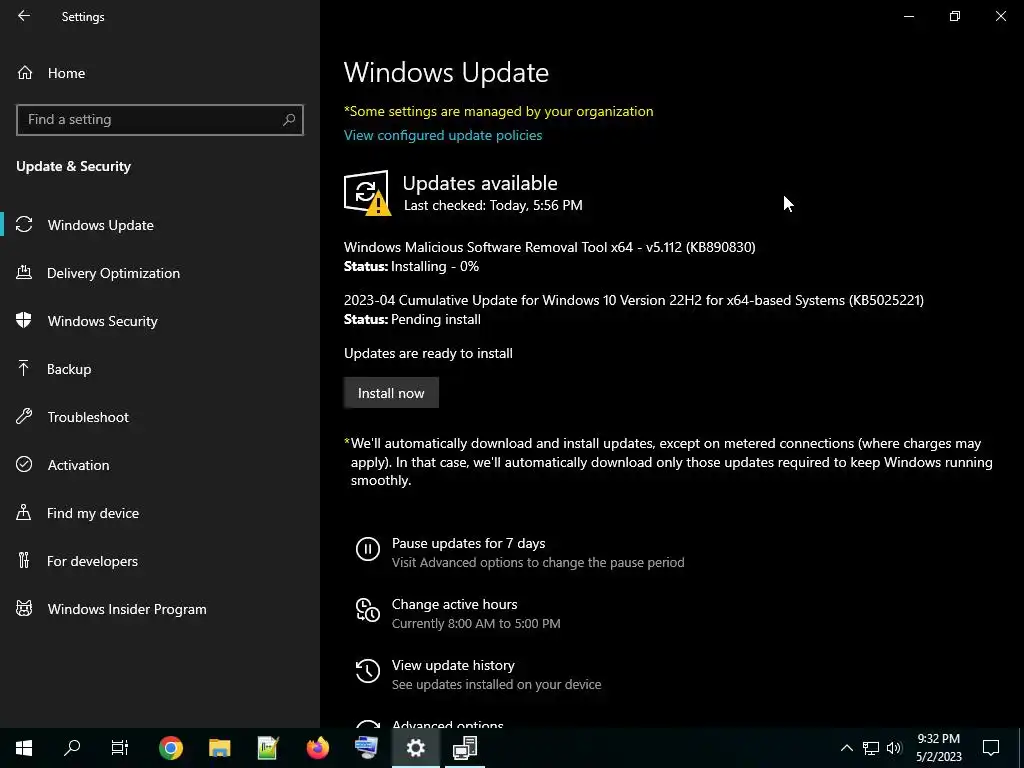The width and height of the screenshot is (1024, 768).
Task: Click the Install now button
Action: 391,393
